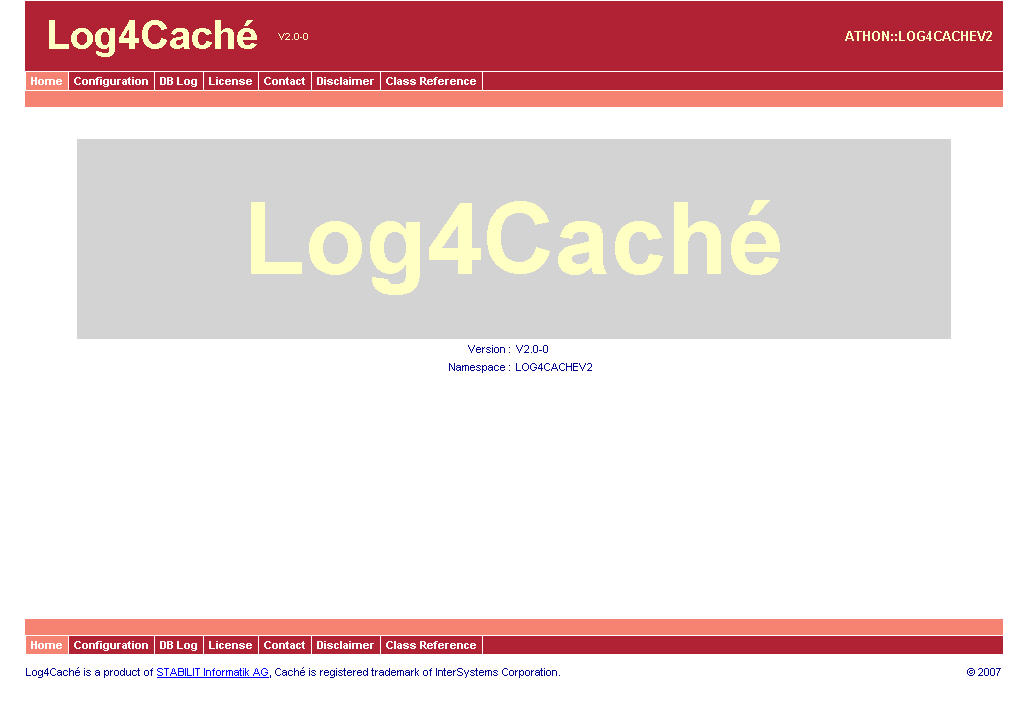This screenshot has width=1029, height=712.
Task: Click the Log4Caché title in the red header
Action: tap(152, 35)
